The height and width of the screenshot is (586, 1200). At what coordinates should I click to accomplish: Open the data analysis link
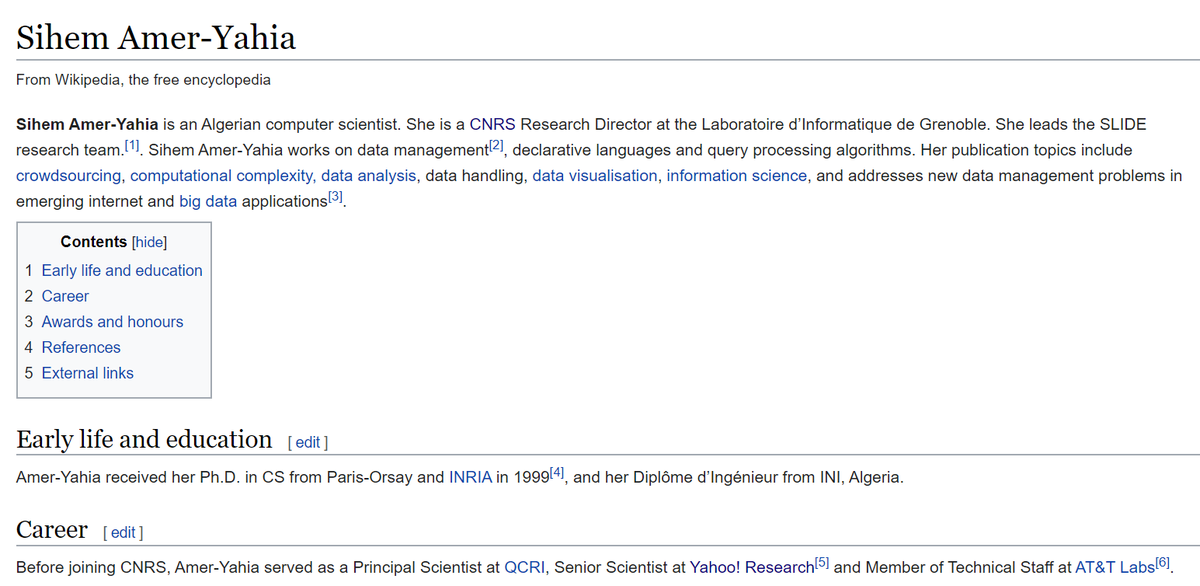click(x=368, y=175)
